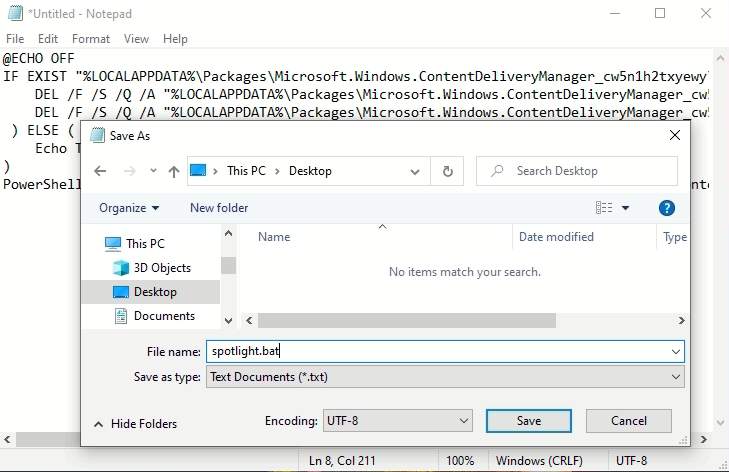Click Notepad horizontal scroll left arrow
Viewport: 729px width, 472px height.
click(7, 439)
